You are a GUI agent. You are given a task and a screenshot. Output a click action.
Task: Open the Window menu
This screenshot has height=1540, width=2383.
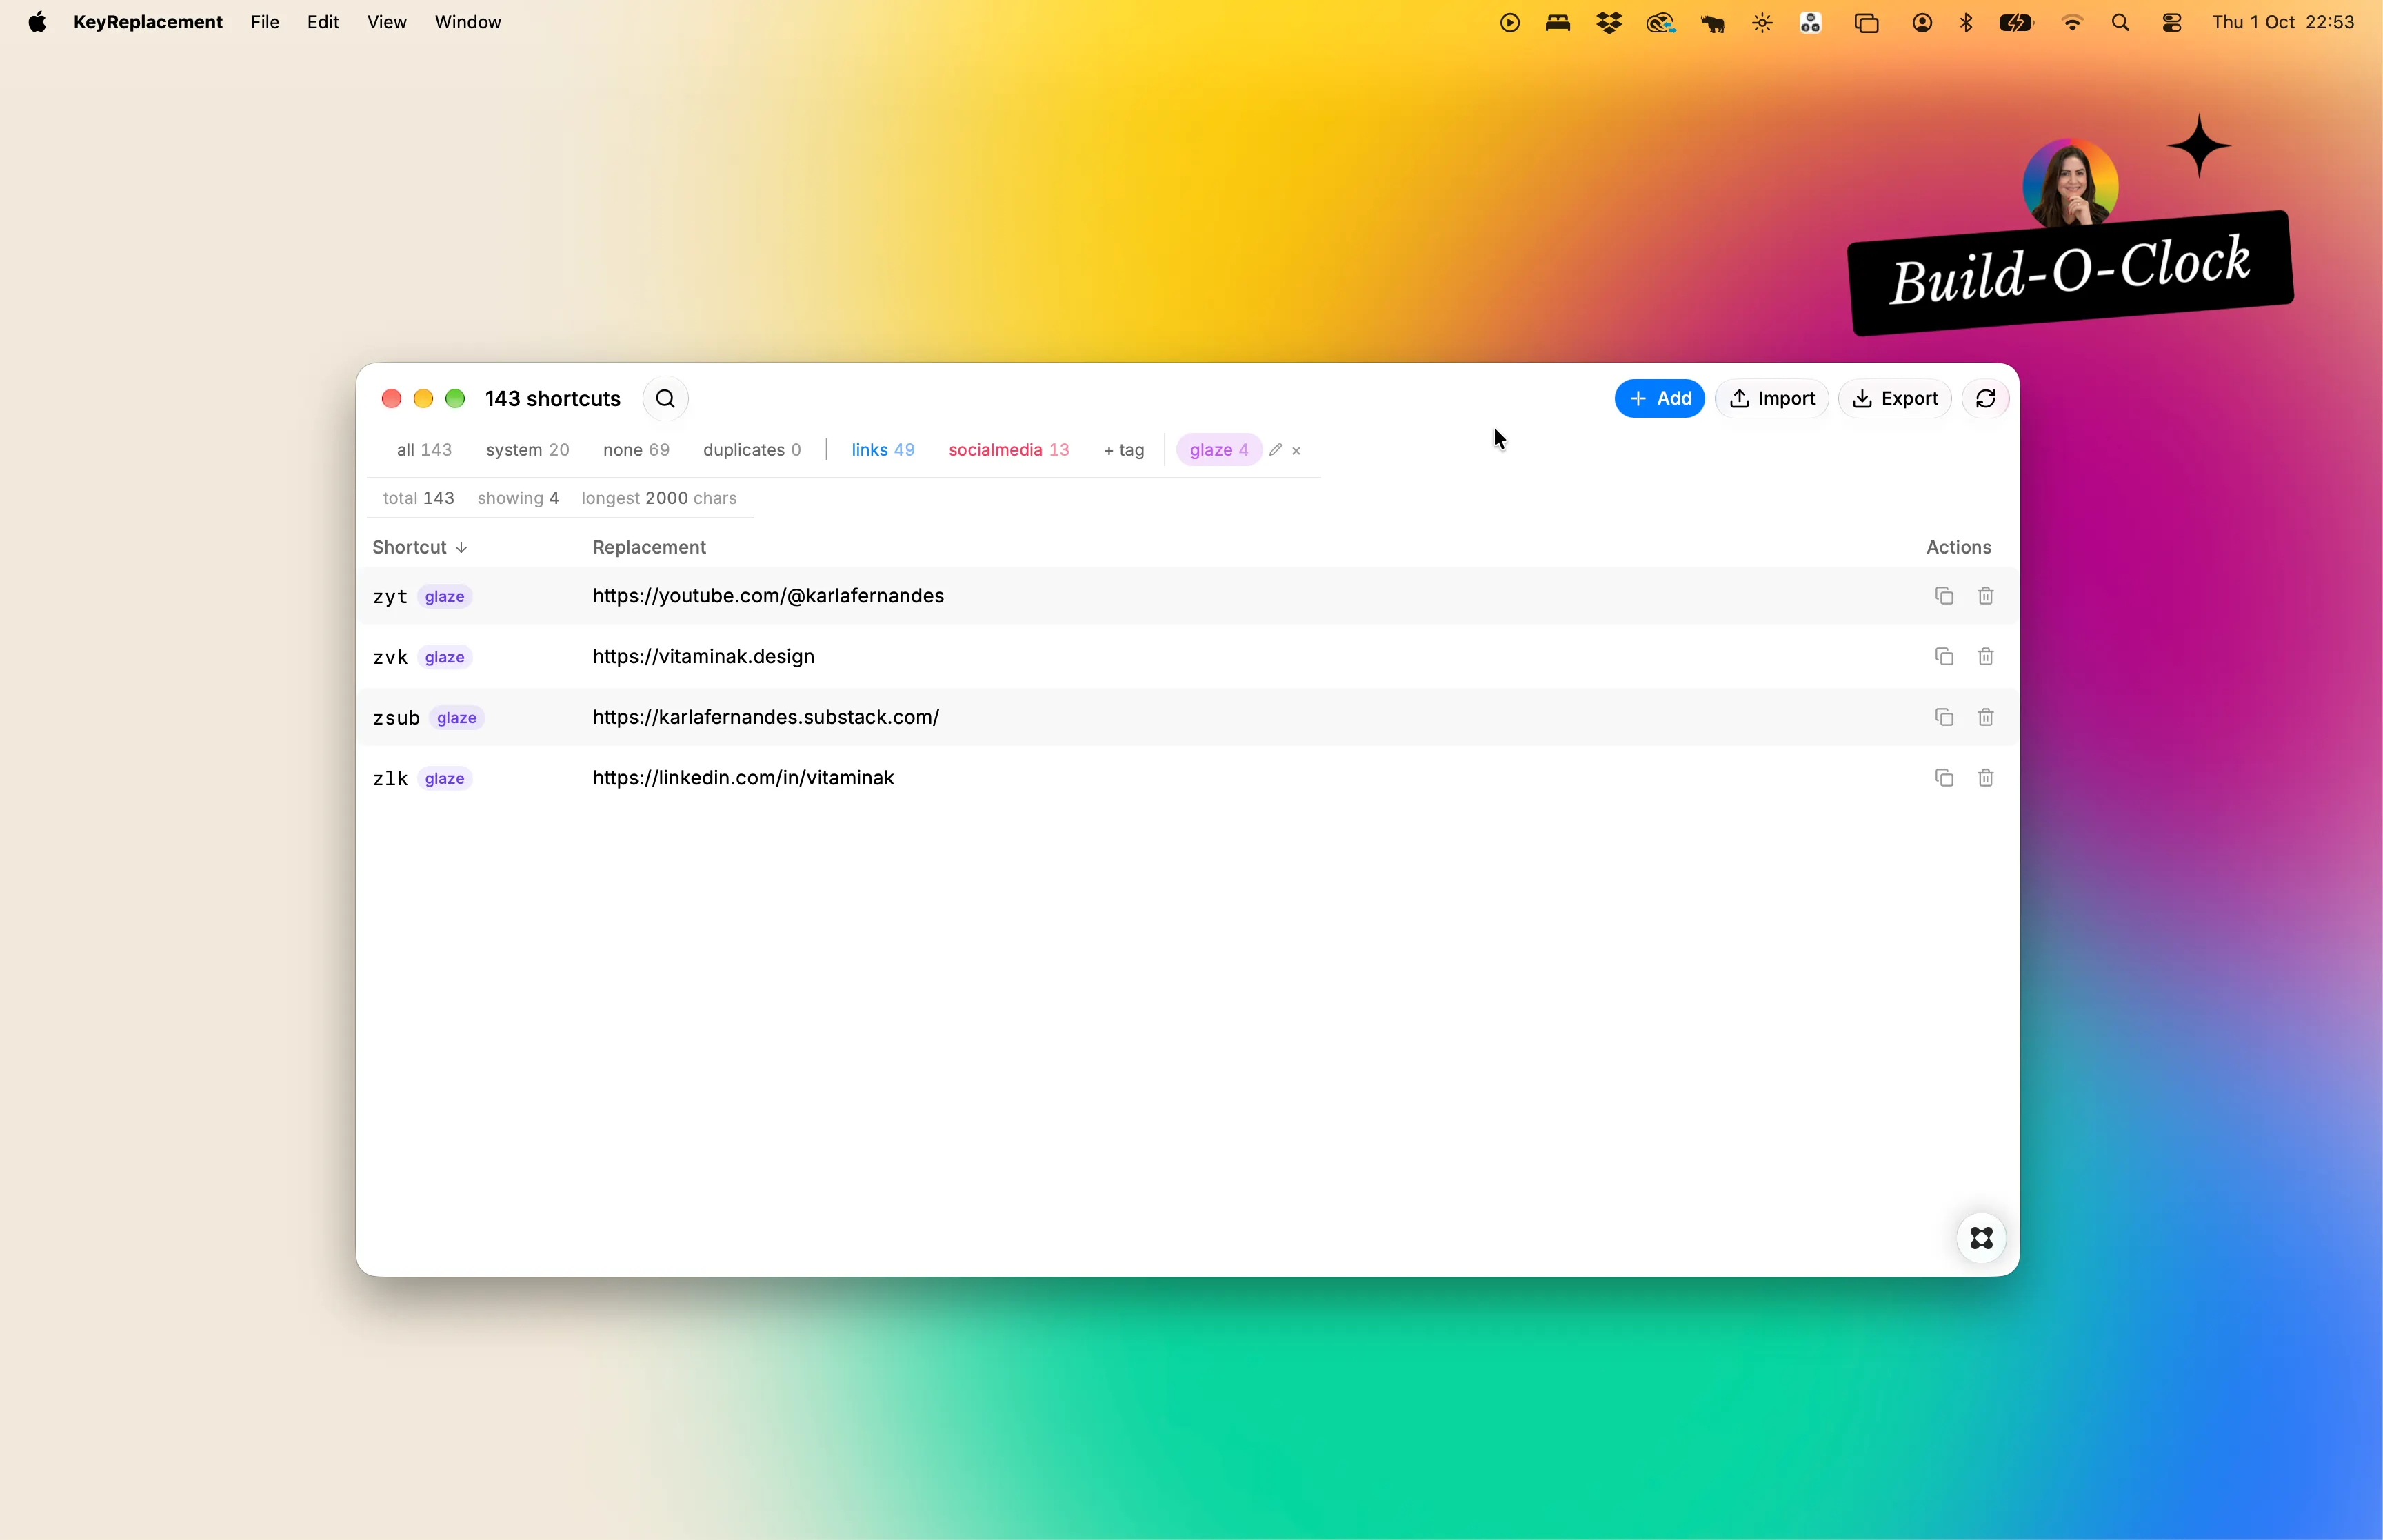[468, 22]
